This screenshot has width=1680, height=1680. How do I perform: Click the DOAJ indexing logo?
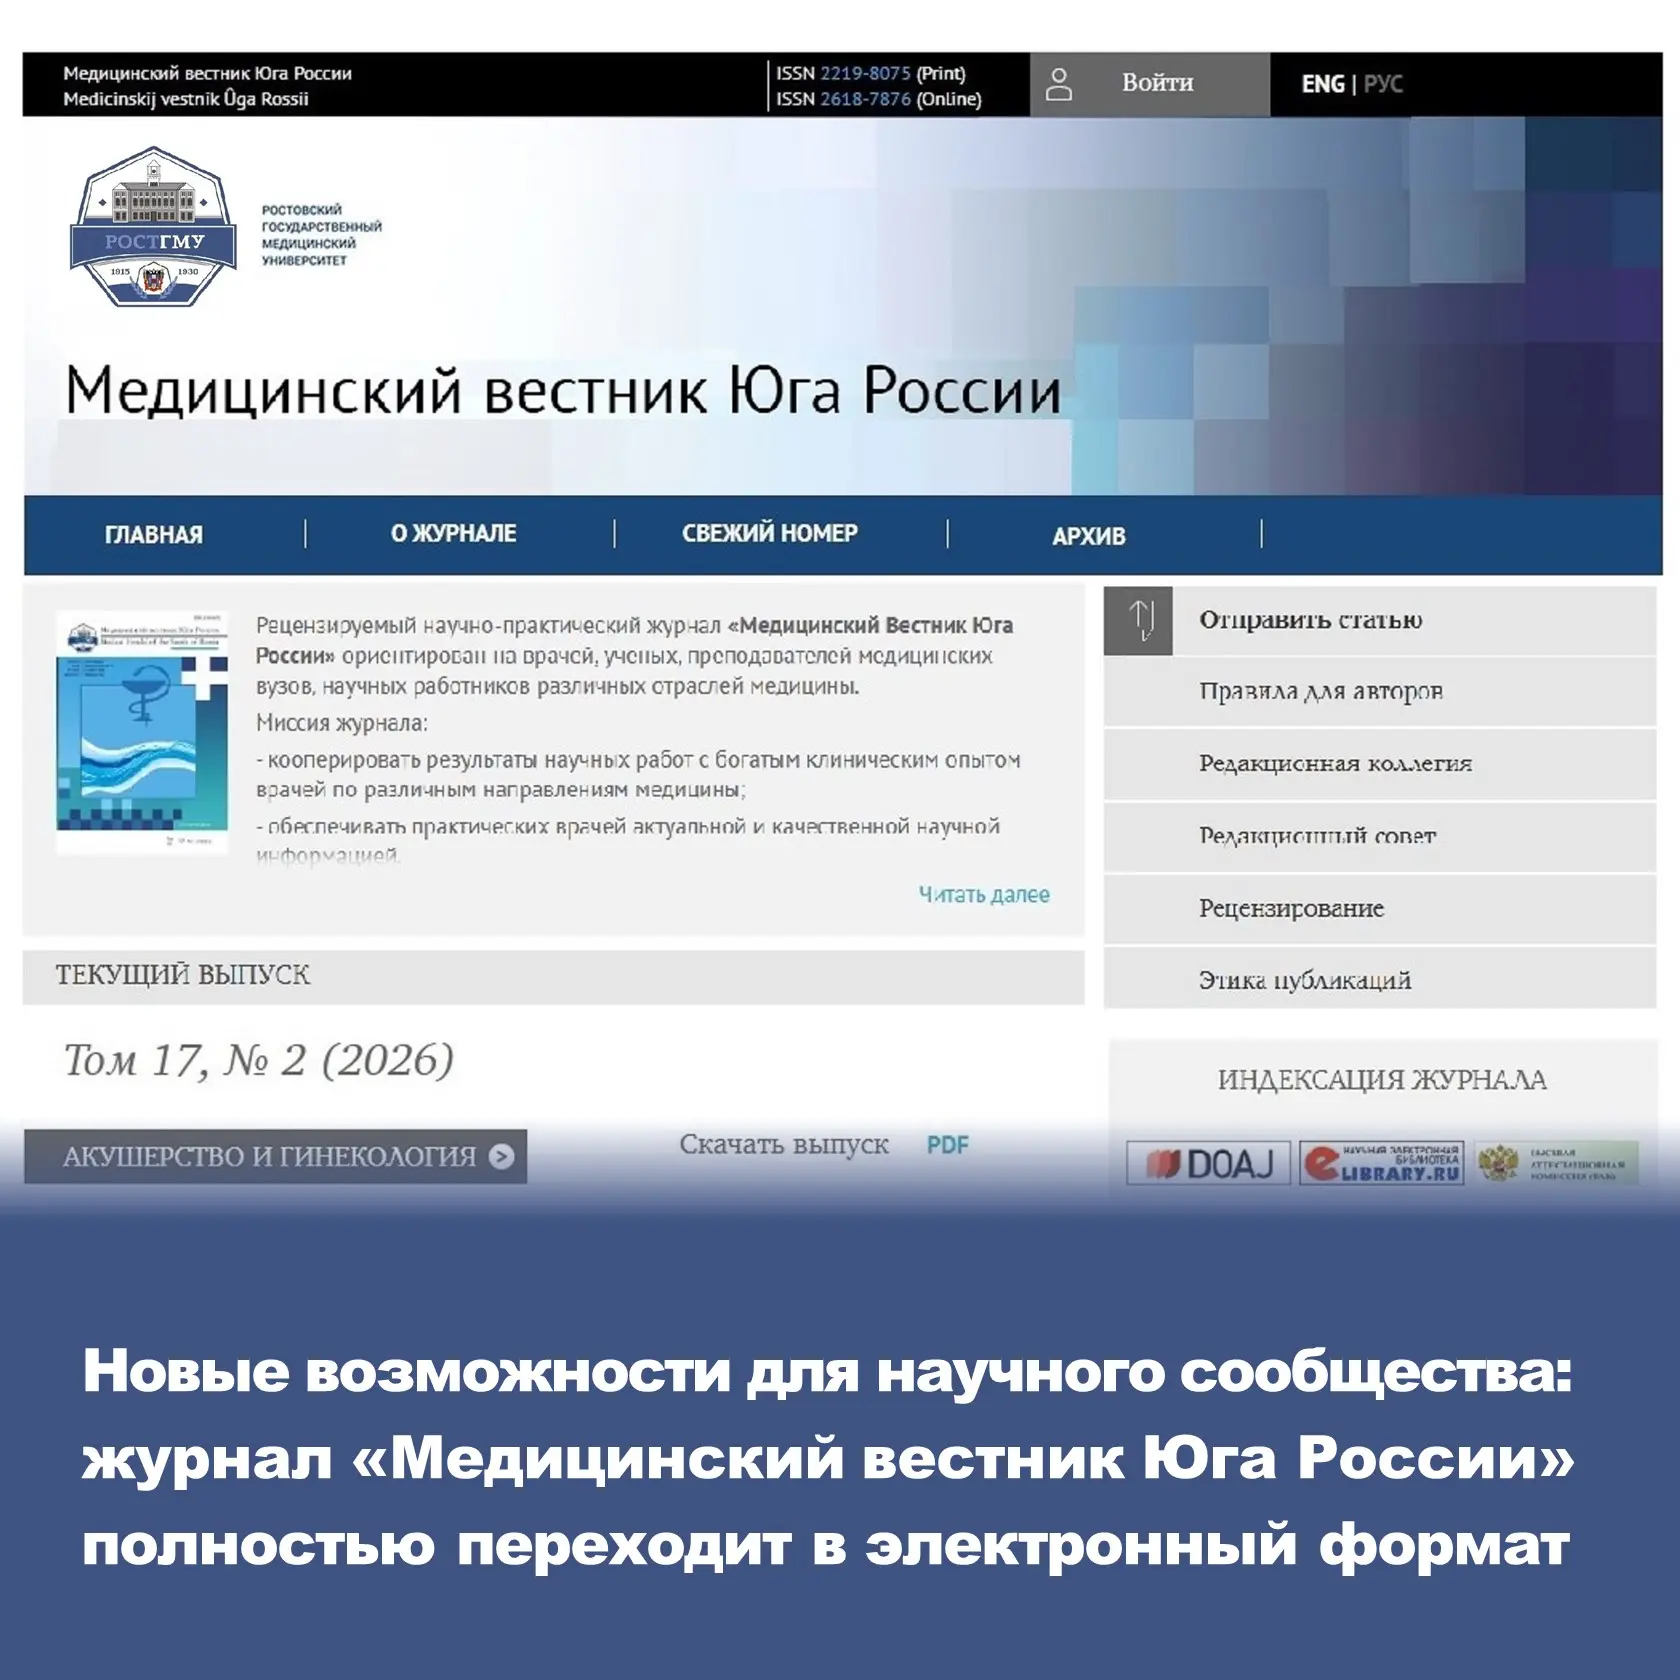[1208, 1164]
